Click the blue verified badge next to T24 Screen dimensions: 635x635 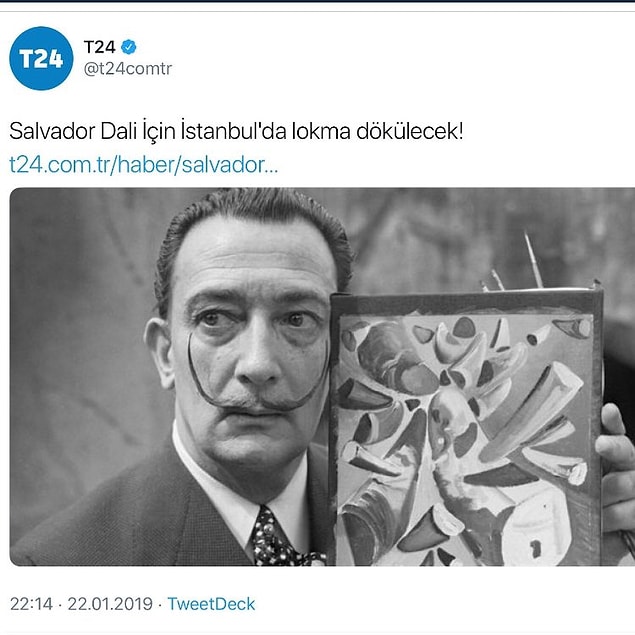pos(129,47)
